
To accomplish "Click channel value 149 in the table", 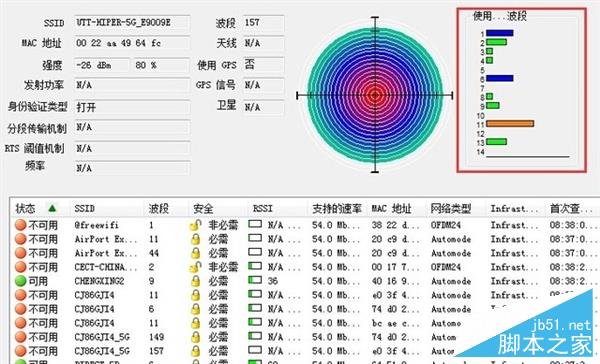I will coord(157,337).
